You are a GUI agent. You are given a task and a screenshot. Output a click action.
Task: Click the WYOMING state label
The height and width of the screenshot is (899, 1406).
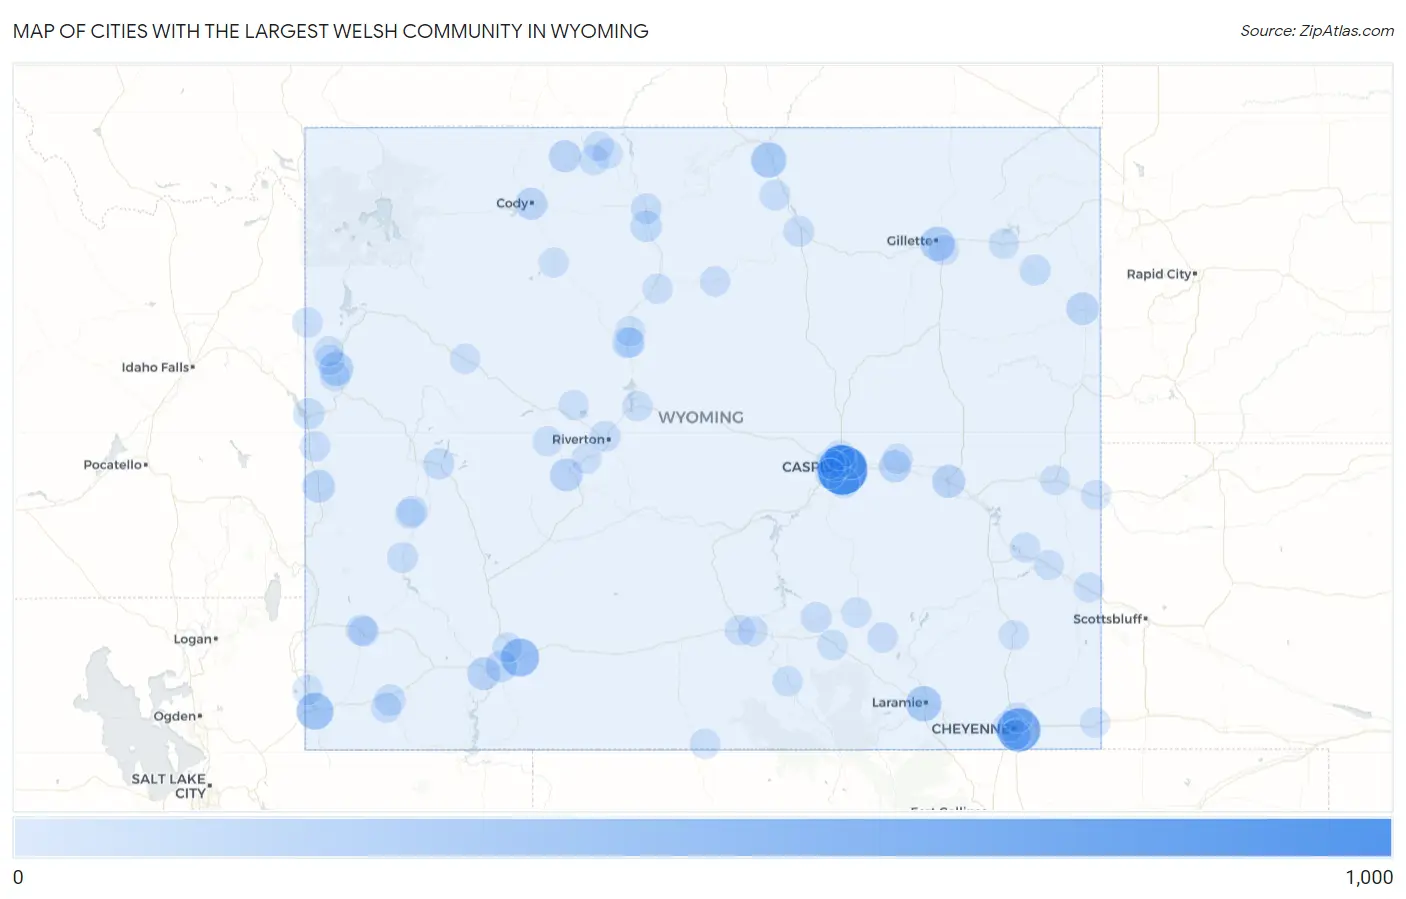pos(701,417)
